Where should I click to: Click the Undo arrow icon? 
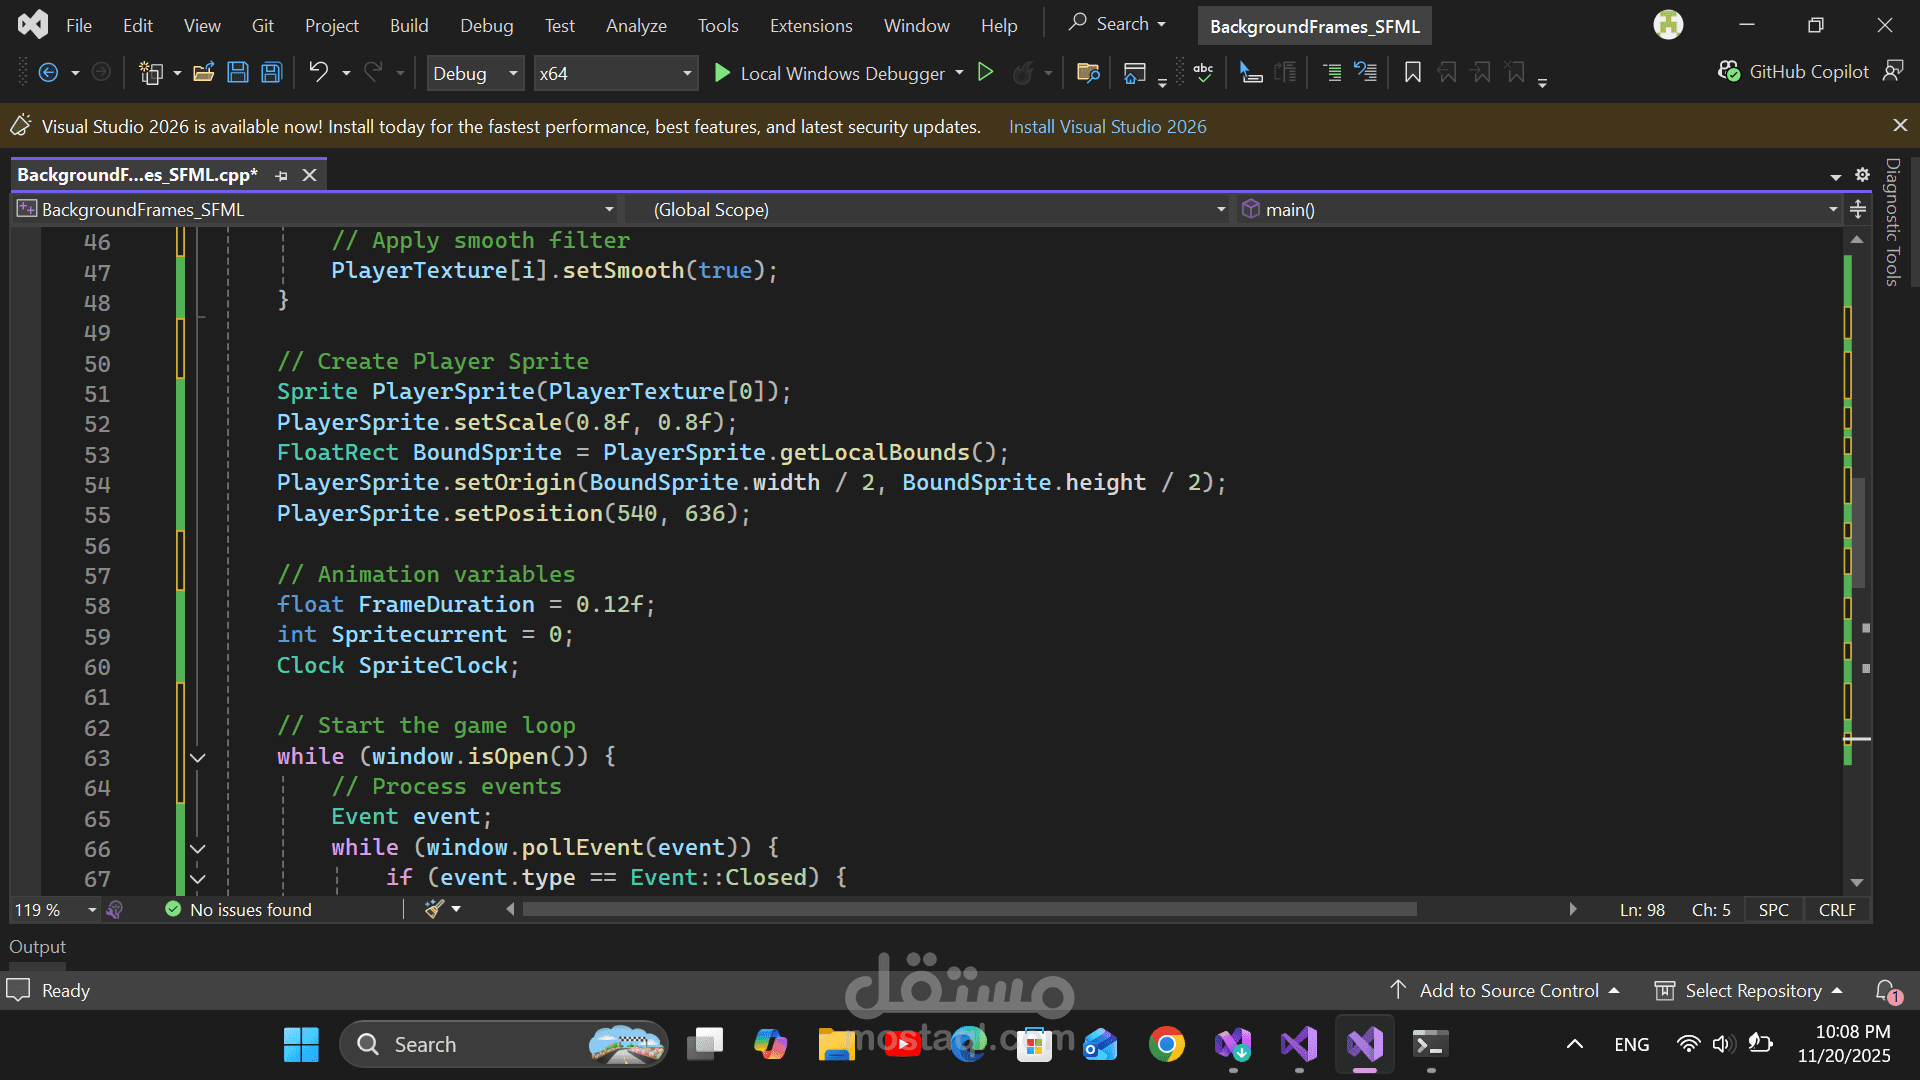tap(318, 72)
